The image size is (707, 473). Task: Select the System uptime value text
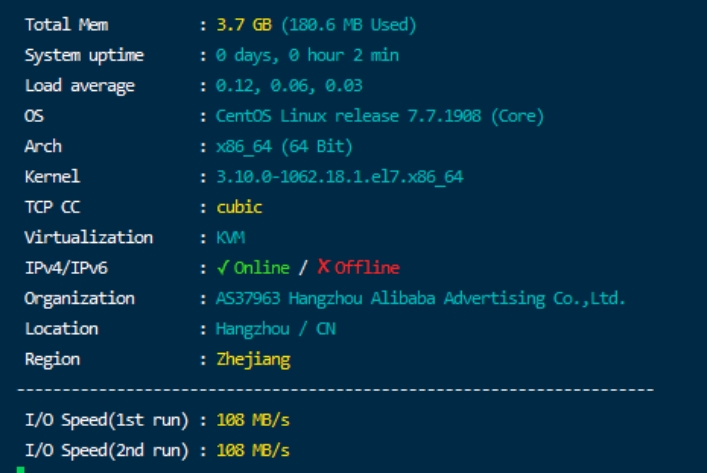tap(307, 55)
